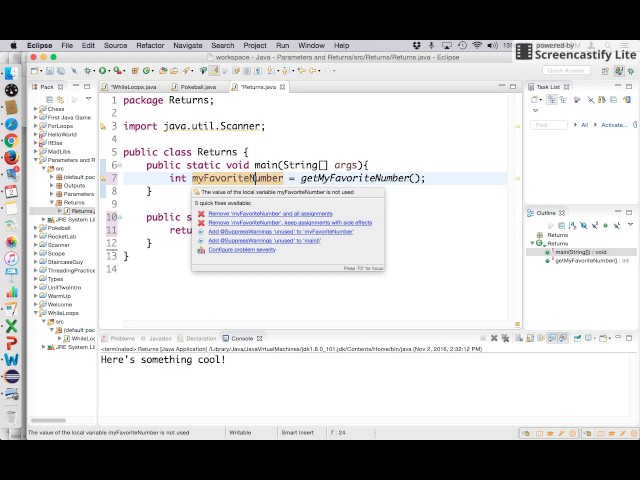Open Run button dropdown arrow

109,71
